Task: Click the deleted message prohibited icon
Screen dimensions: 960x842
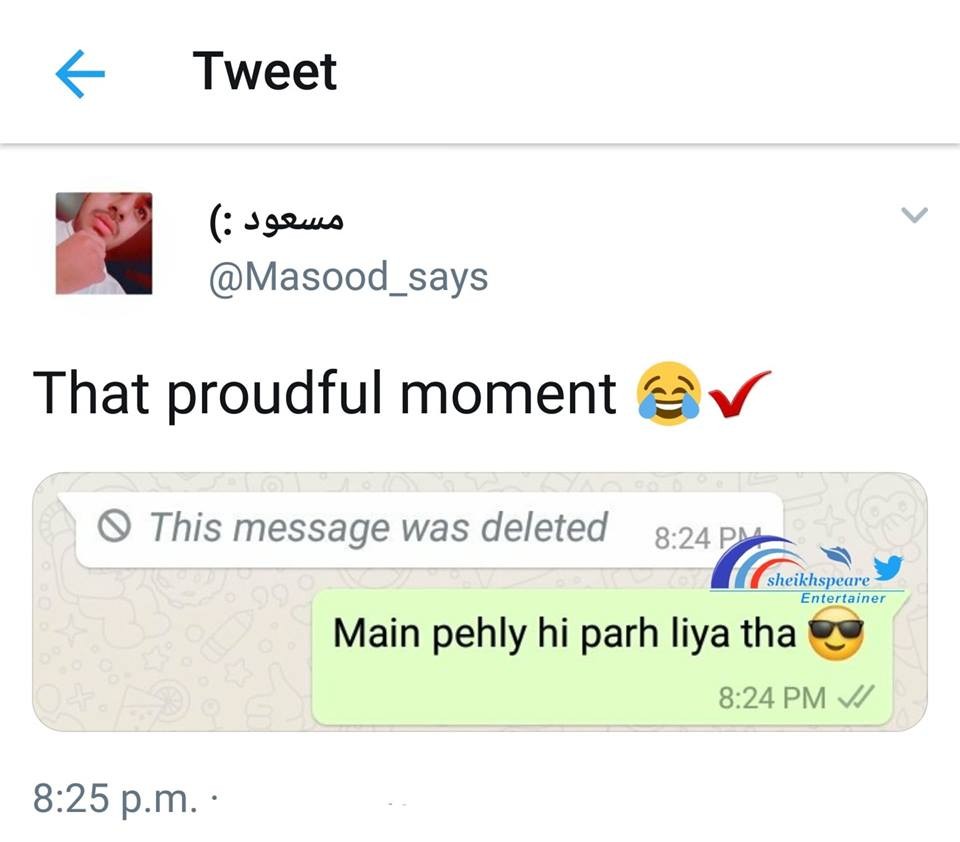Action: [x=114, y=526]
